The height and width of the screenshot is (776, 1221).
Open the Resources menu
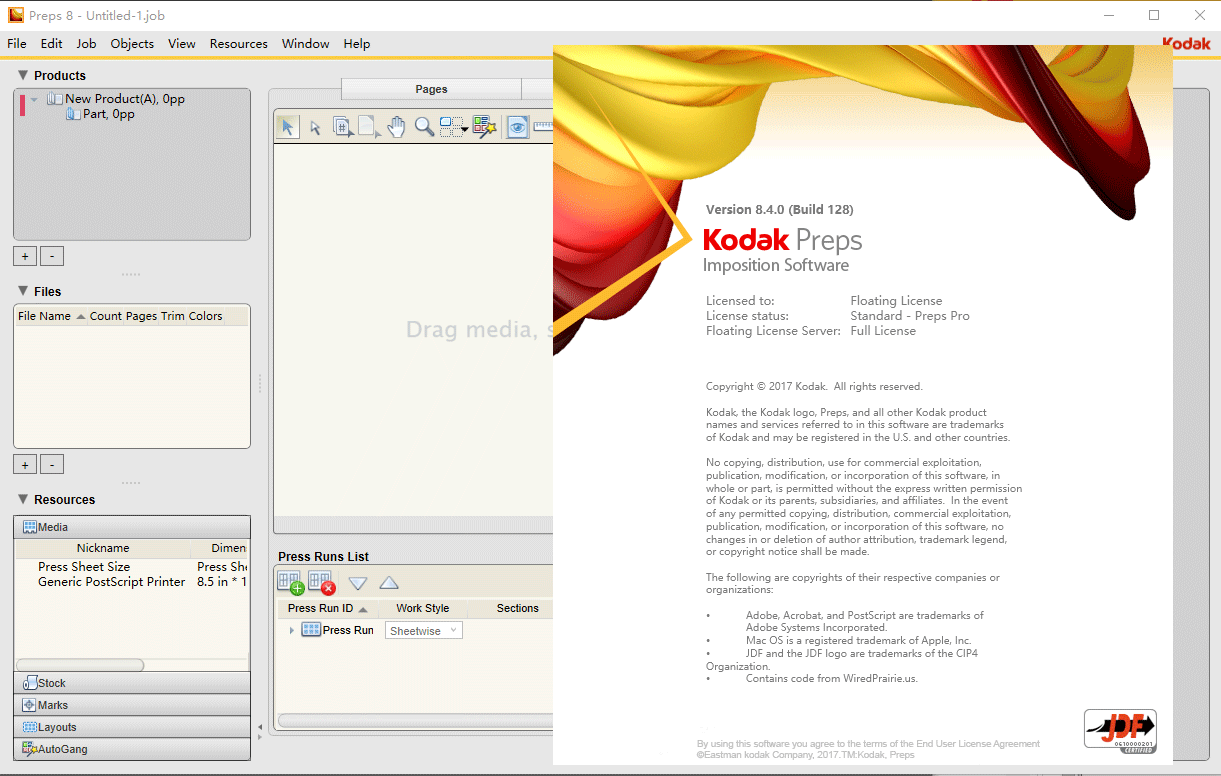pos(239,44)
